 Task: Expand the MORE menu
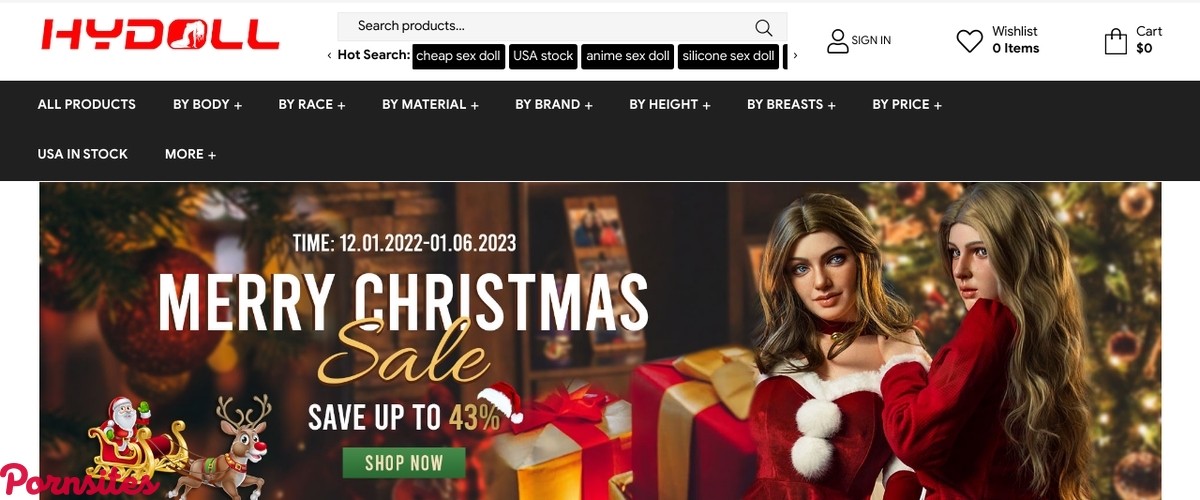(190, 154)
